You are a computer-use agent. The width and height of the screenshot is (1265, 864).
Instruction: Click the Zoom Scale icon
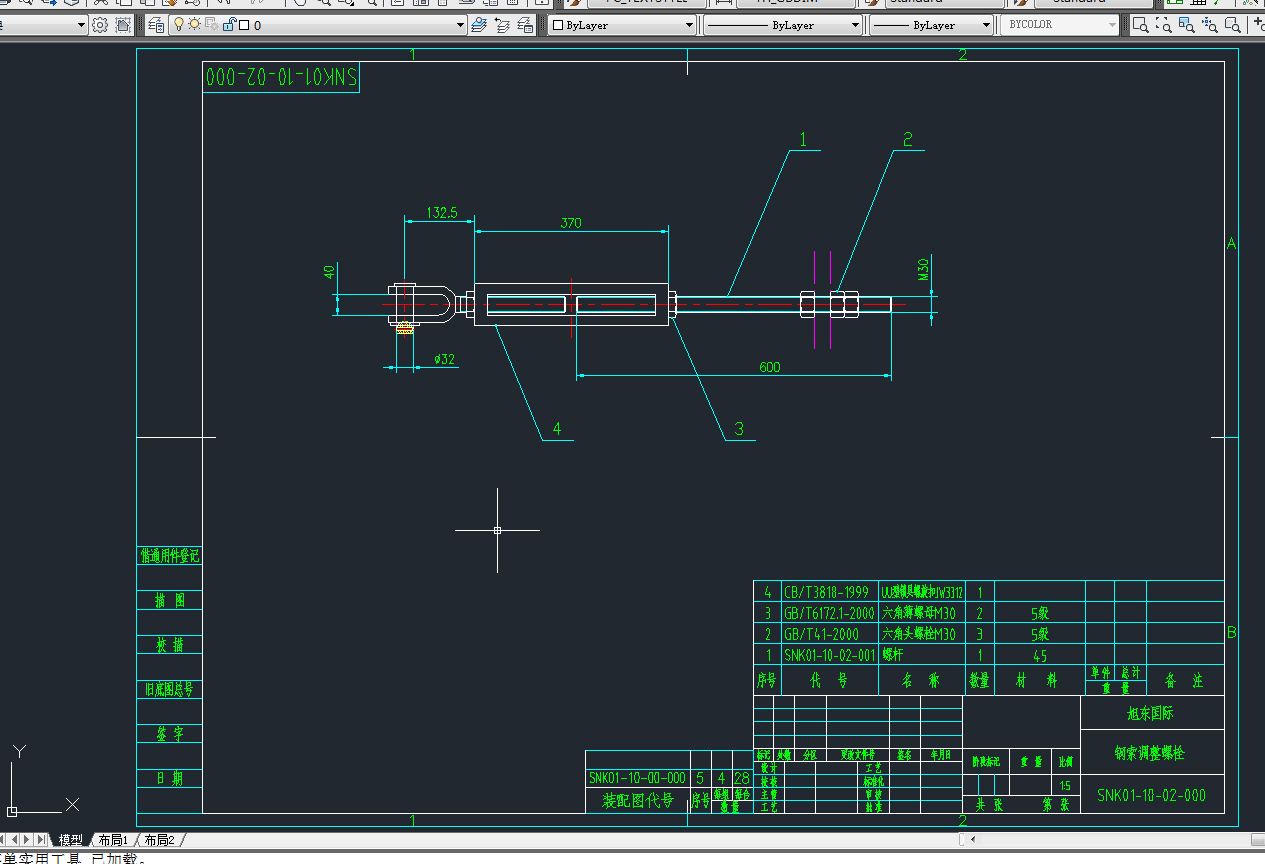1186,25
